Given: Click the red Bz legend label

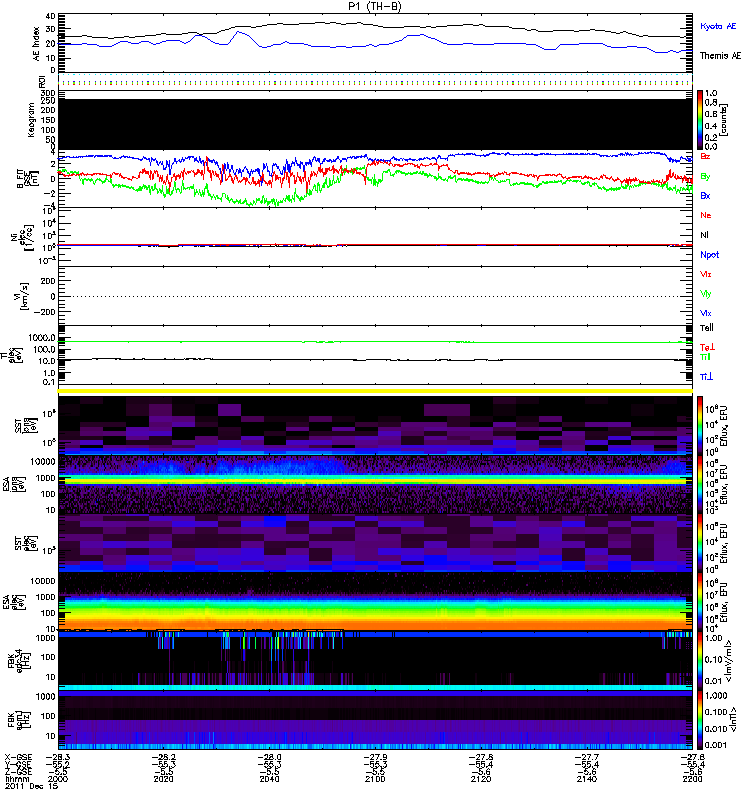Looking at the screenshot, I should [x=706, y=157].
